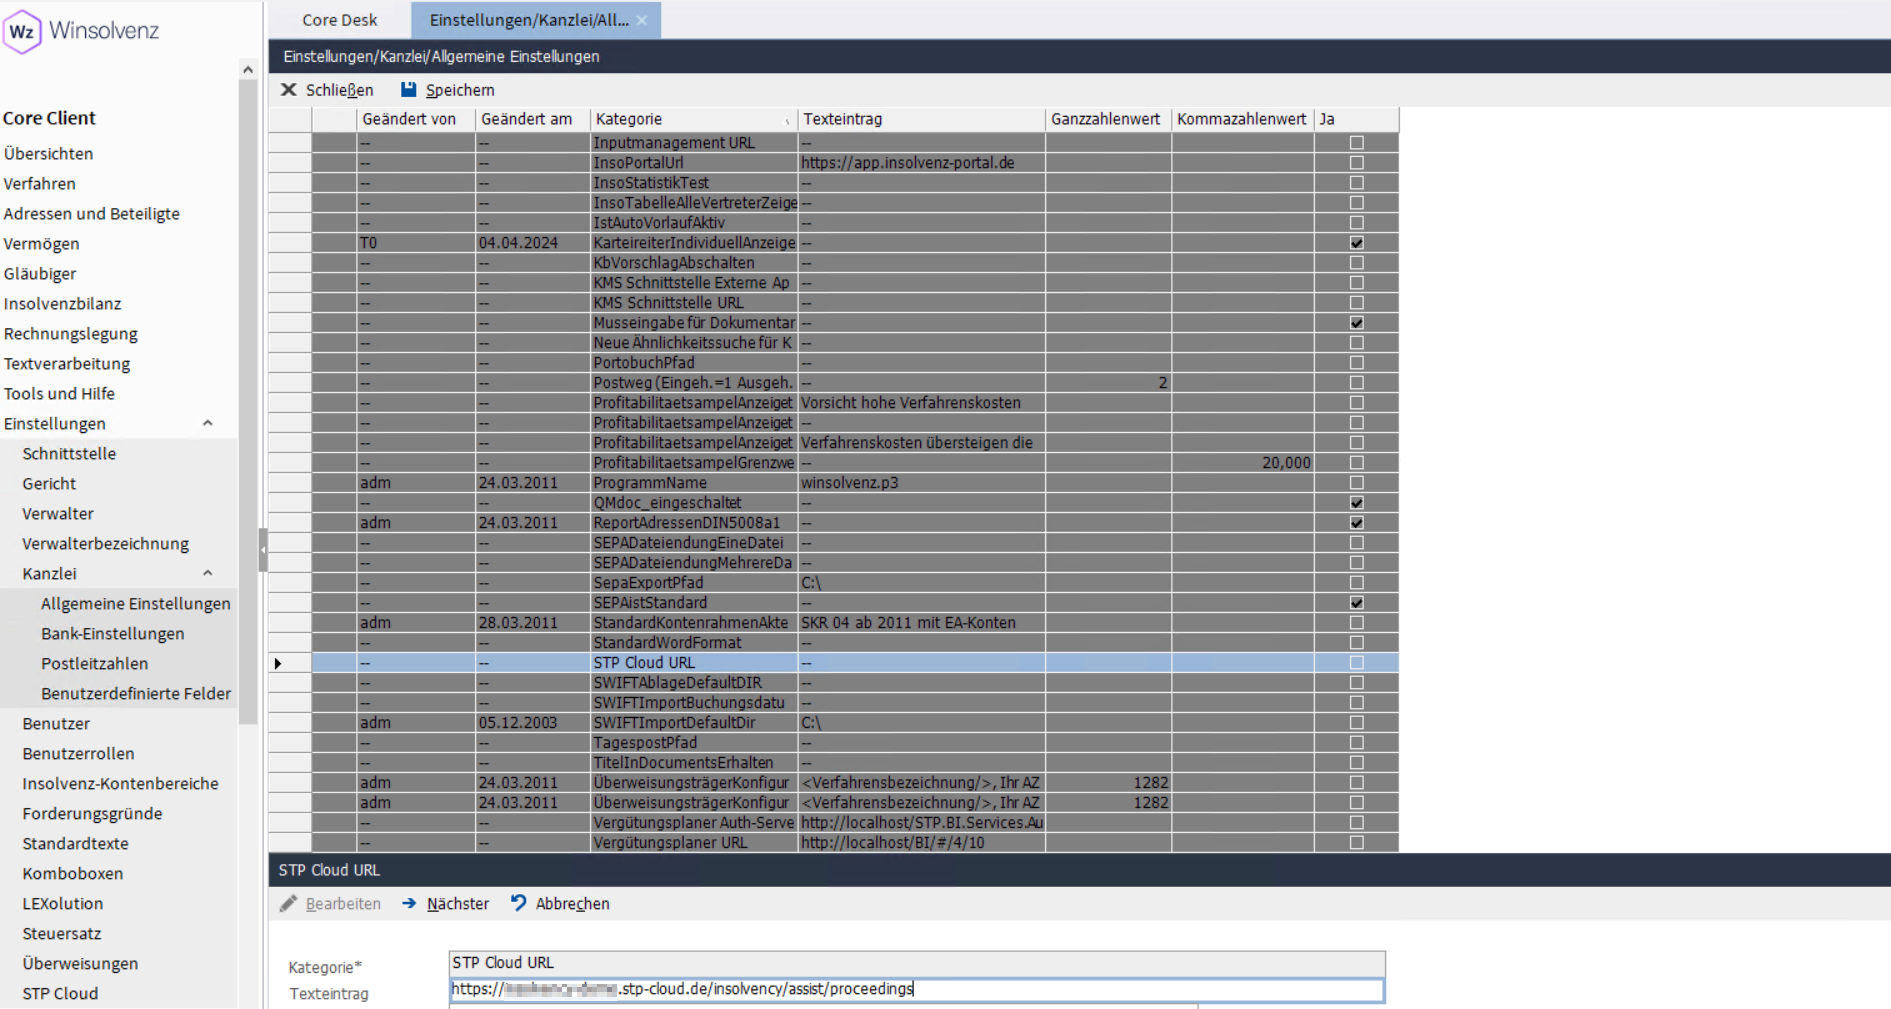1891x1009 pixels.
Task: Click the Schließen button
Action: (327, 90)
